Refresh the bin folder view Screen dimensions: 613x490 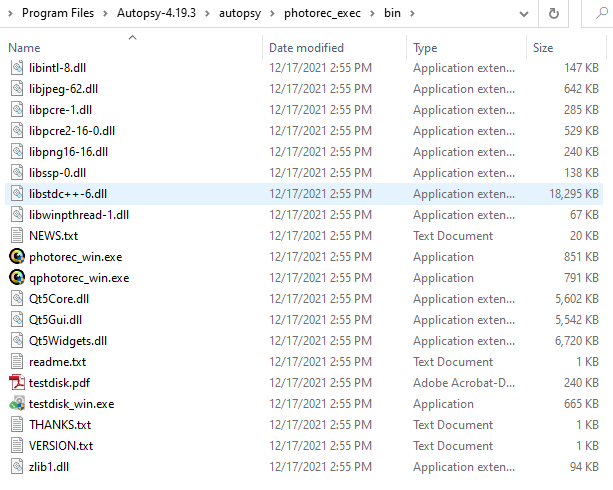coord(553,14)
